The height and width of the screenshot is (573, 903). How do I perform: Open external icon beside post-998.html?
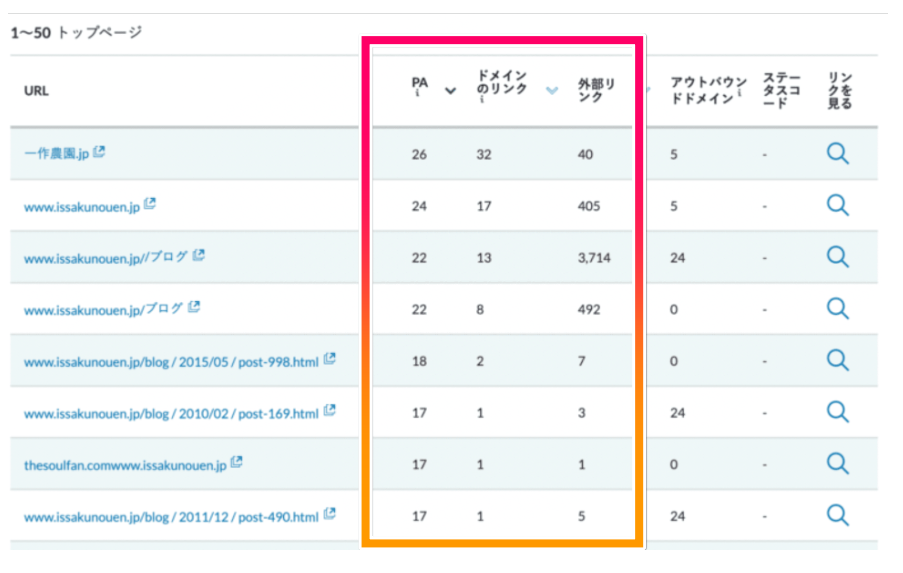[x=329, y=358]
